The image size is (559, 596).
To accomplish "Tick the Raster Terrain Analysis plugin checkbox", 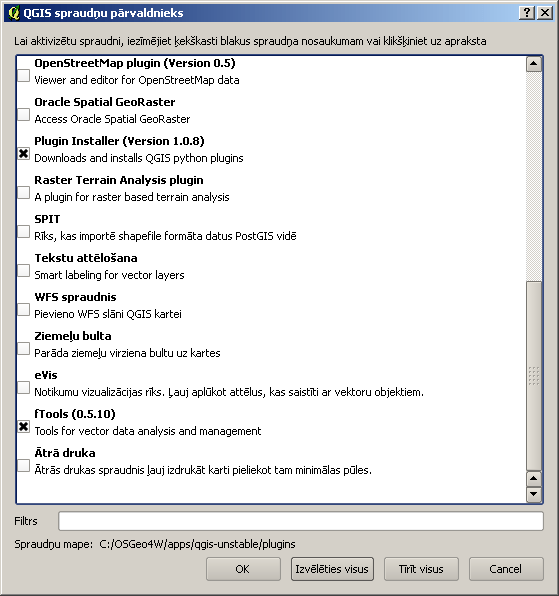I will click(x=24, y=192).
